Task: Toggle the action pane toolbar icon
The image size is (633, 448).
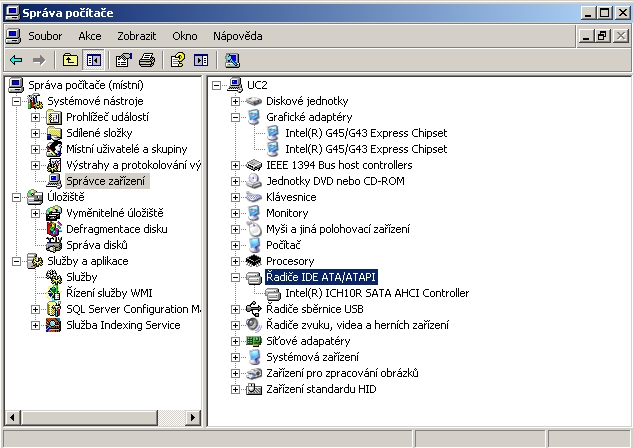Action: tap(201, 61)
